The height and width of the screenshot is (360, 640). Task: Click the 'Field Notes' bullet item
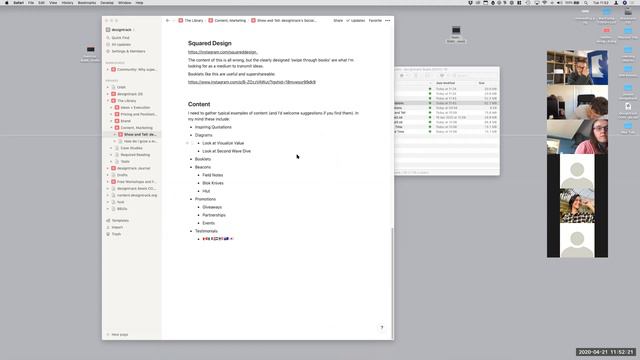click(x=213, y=175)
